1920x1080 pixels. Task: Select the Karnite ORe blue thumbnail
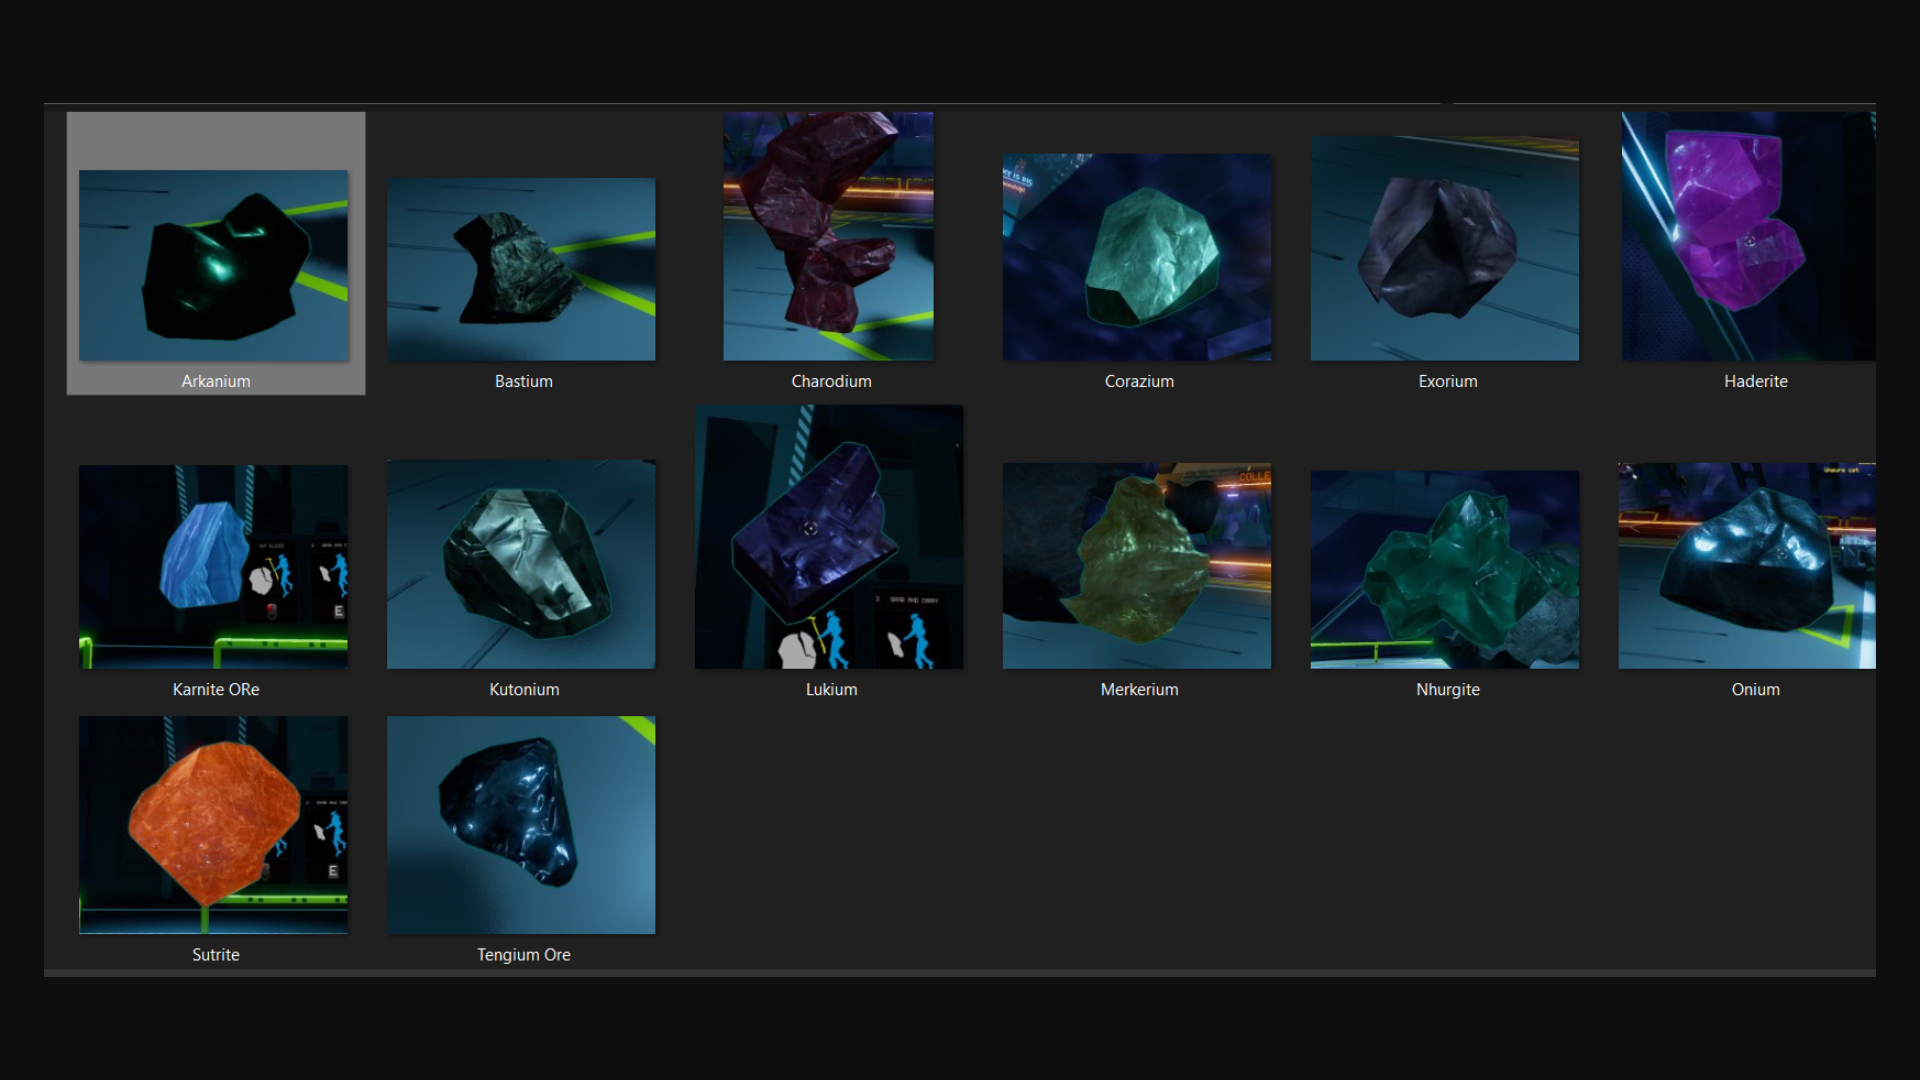[214, 567]
